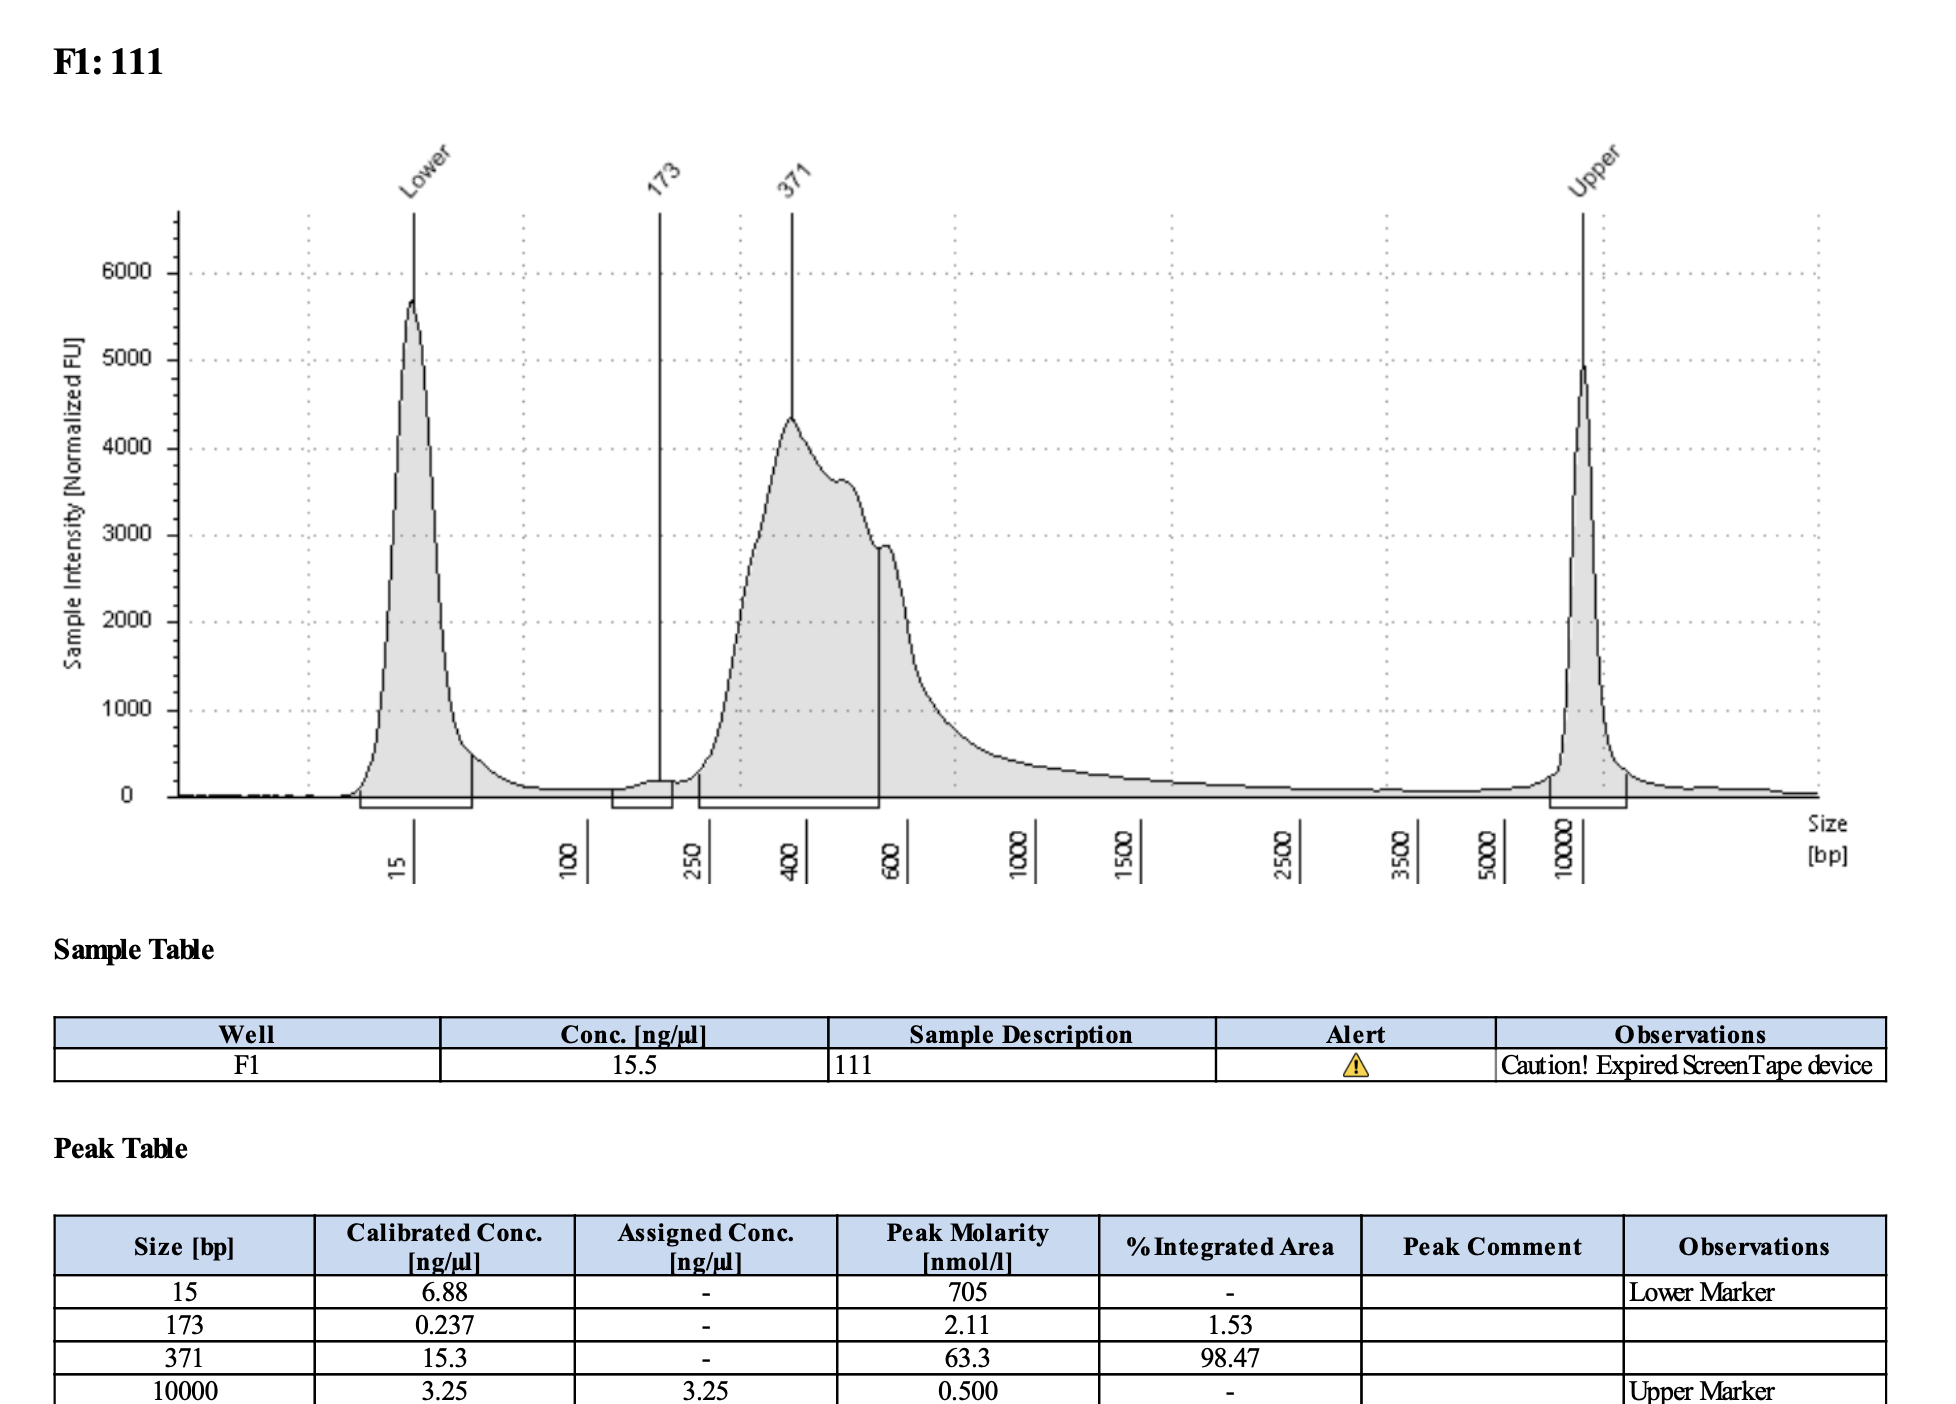The width and height of the screenshot is (1956, 1404).
Task: Click the Lower Marker observation cell
Action: point(1701,1292)
